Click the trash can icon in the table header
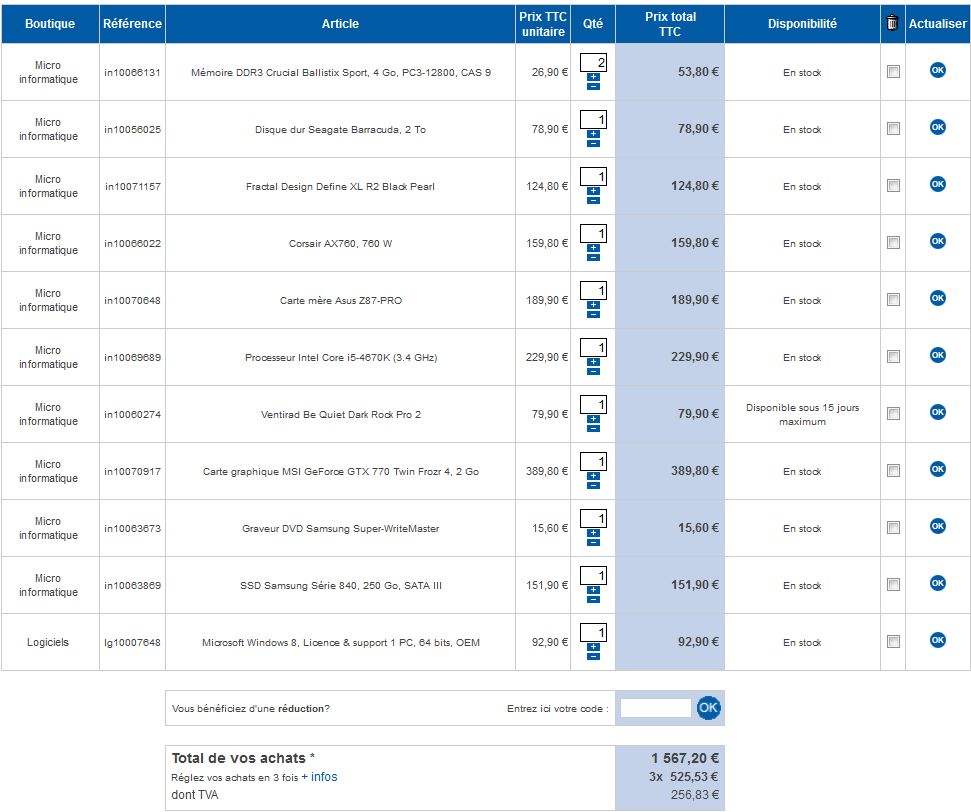The height and width of the screenshot is (812, 971). pos(892,24)
